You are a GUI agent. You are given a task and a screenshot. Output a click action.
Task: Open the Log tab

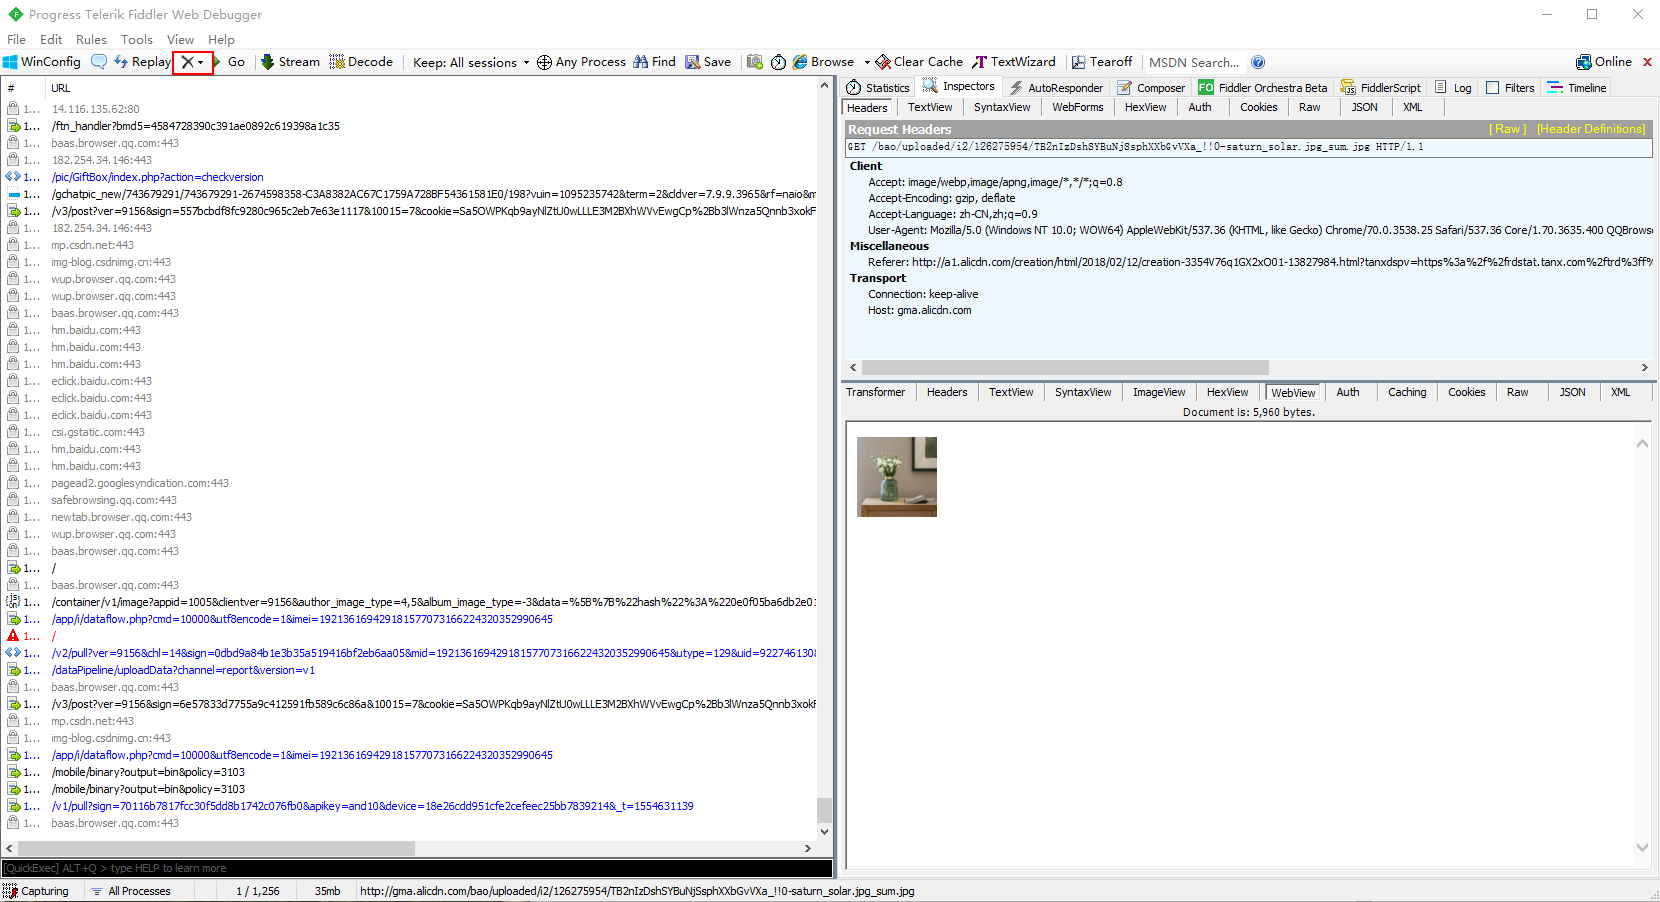tap(1453, 88)
